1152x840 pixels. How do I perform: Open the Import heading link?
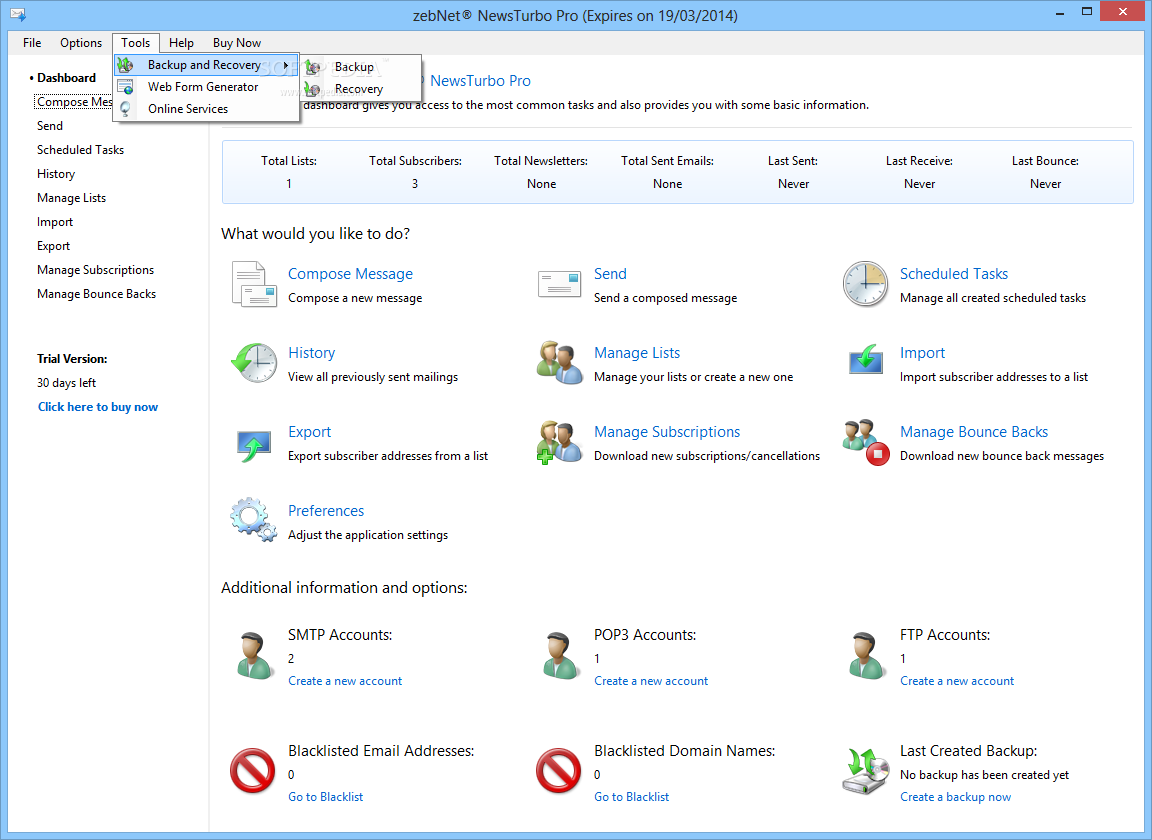[x=922, y=353]
